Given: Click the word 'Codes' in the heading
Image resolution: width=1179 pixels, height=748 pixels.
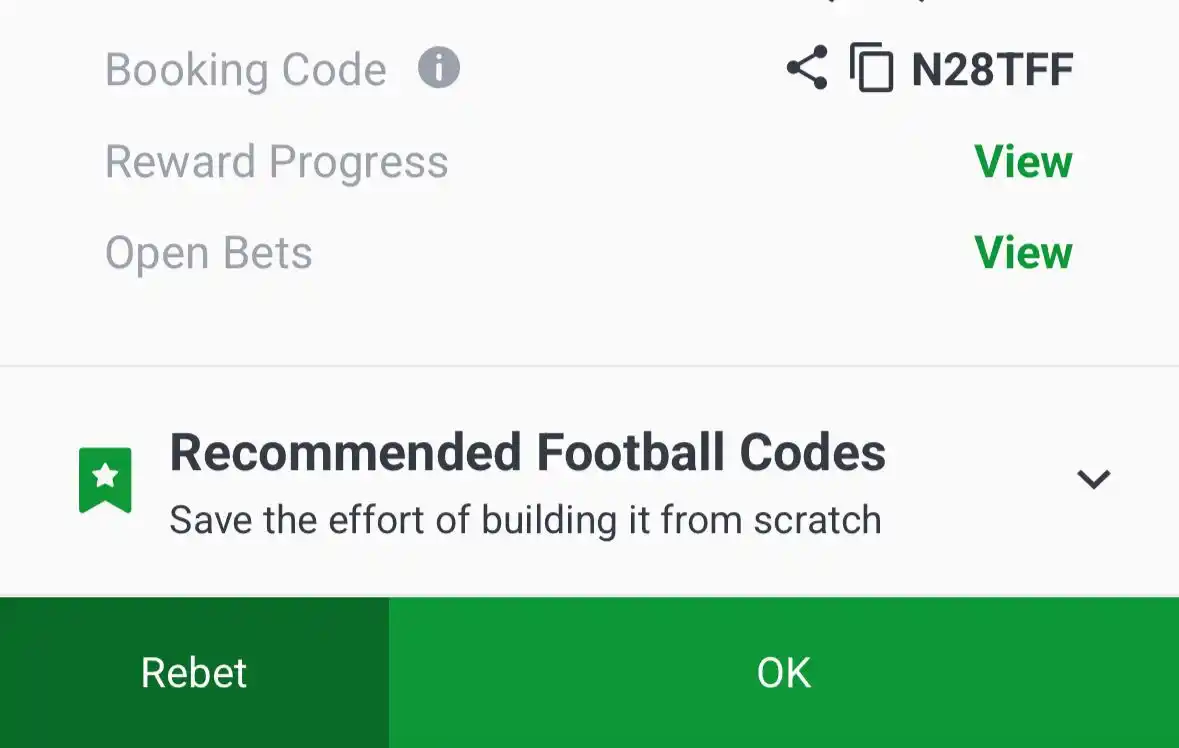Looking at the screenshot, I should tap(812, 453).
